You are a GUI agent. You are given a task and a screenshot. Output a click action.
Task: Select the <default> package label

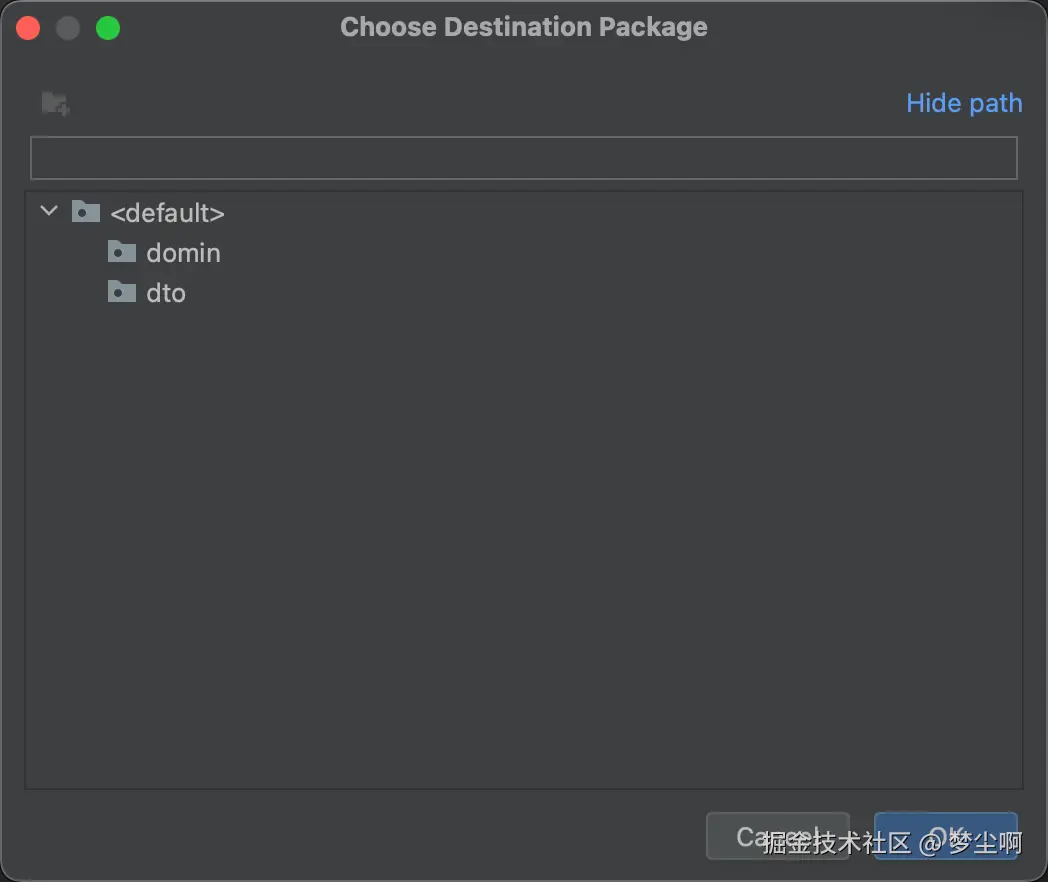click(167, 213)
